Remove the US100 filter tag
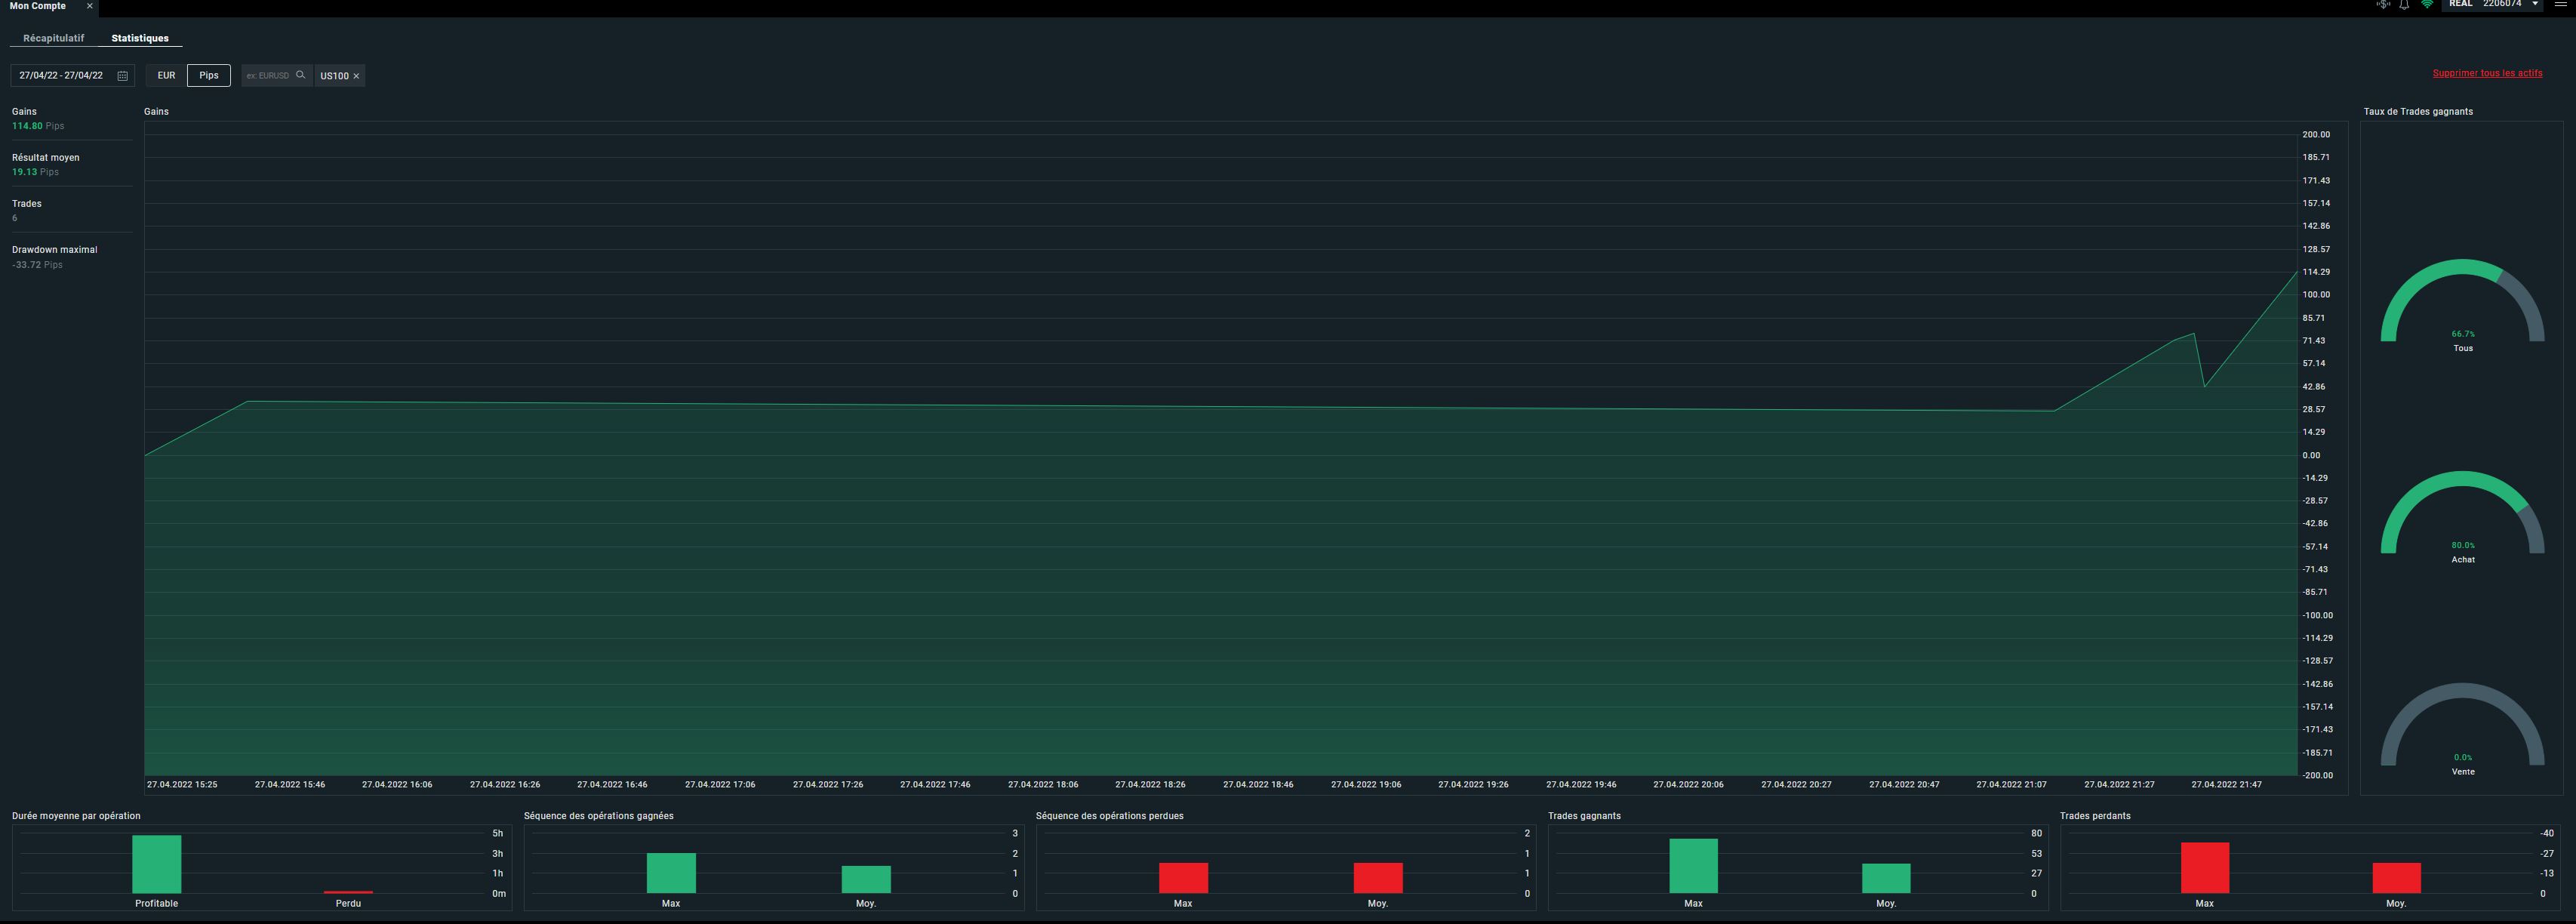Image resolution: width=2576 pixels, height=924 pixels. [356, 76]
